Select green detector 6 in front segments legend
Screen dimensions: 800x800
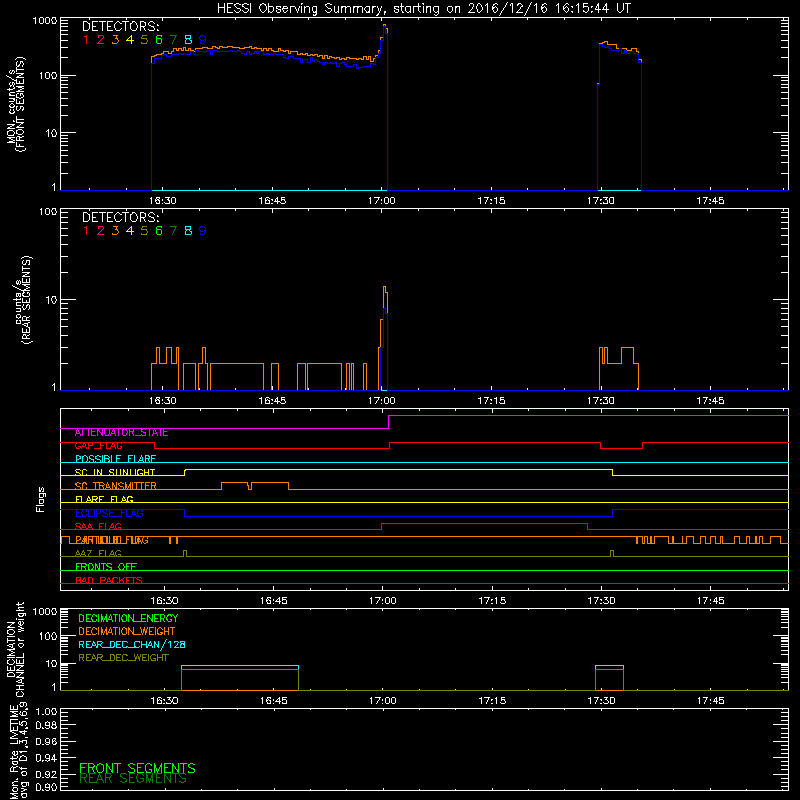pyautogui.click(x=159, y=39)
